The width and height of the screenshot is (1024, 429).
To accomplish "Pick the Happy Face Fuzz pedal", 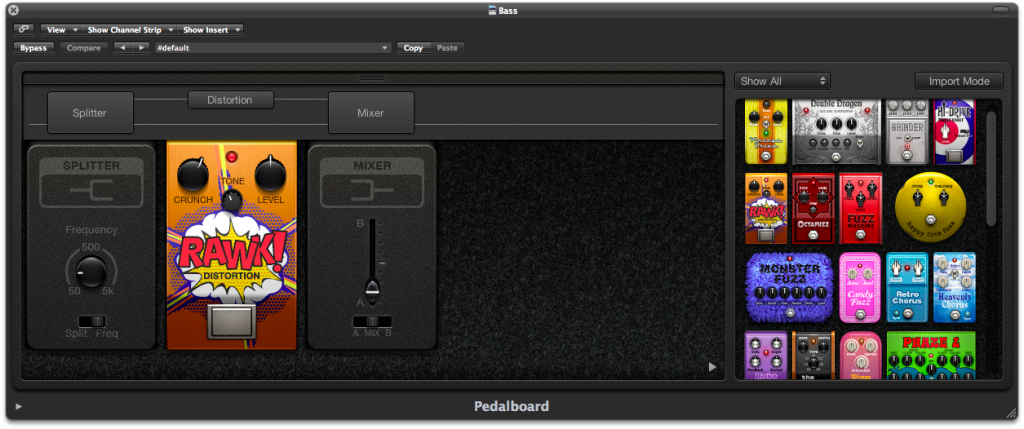I will coord(931,207).
